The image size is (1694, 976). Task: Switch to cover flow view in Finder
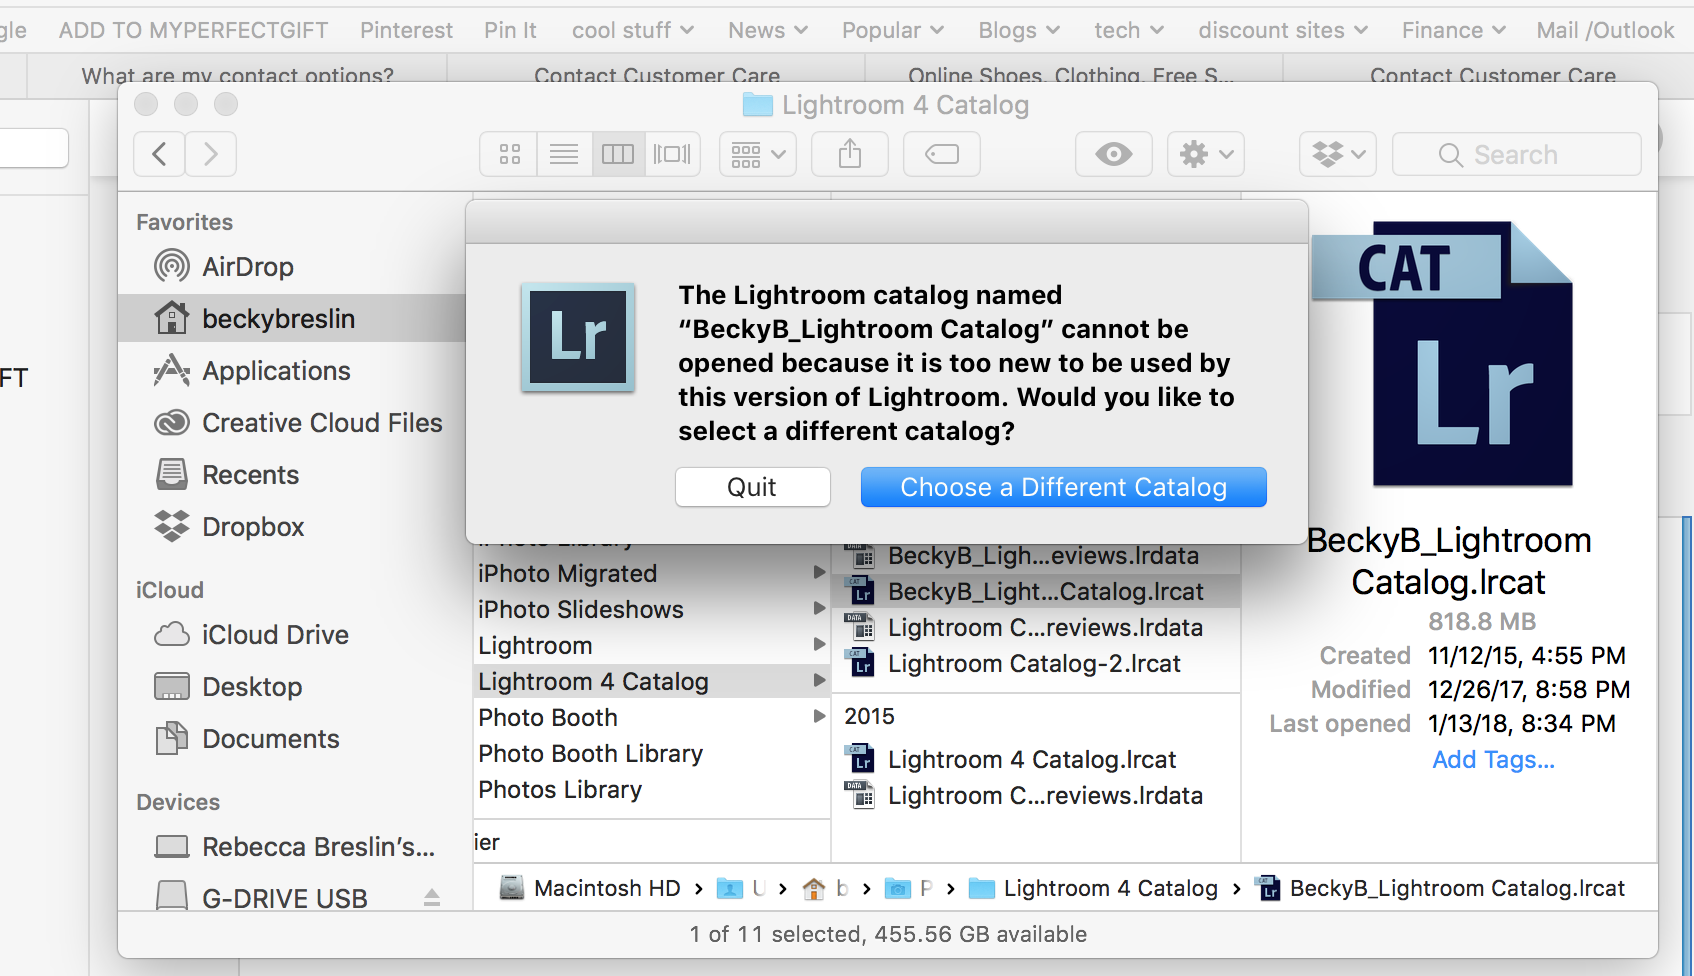click(x=672, y=154)
